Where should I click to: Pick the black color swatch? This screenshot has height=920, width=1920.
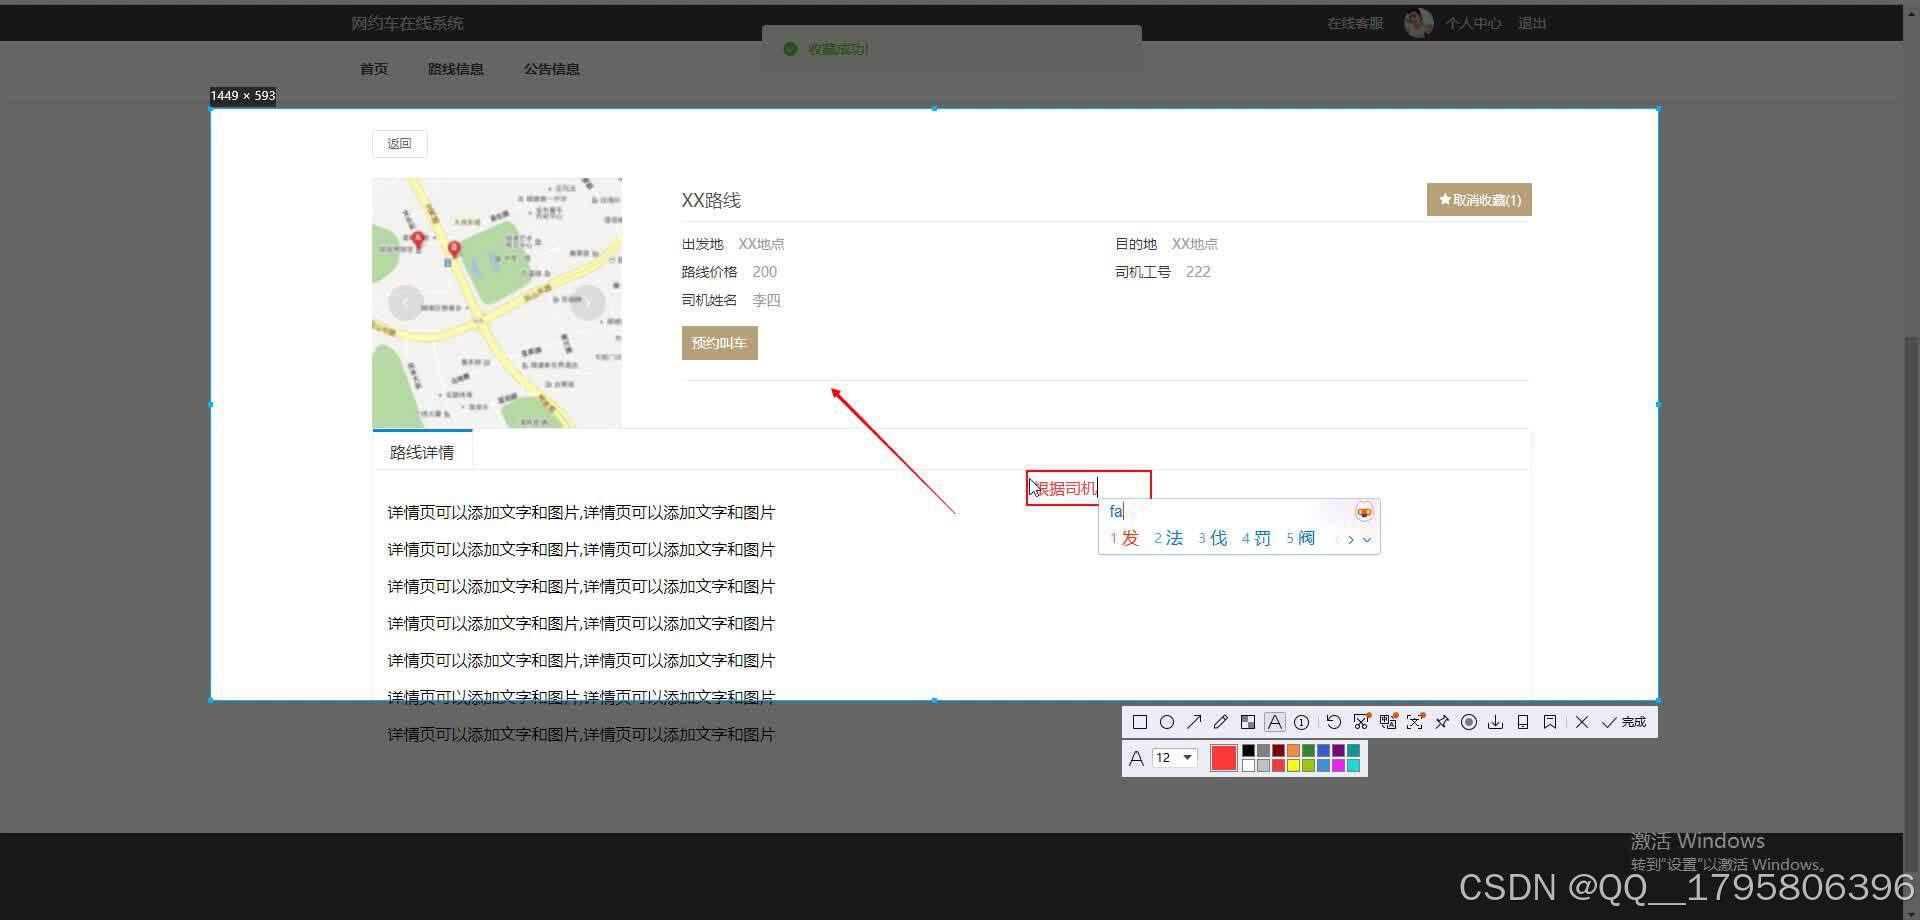[1248, 750]
